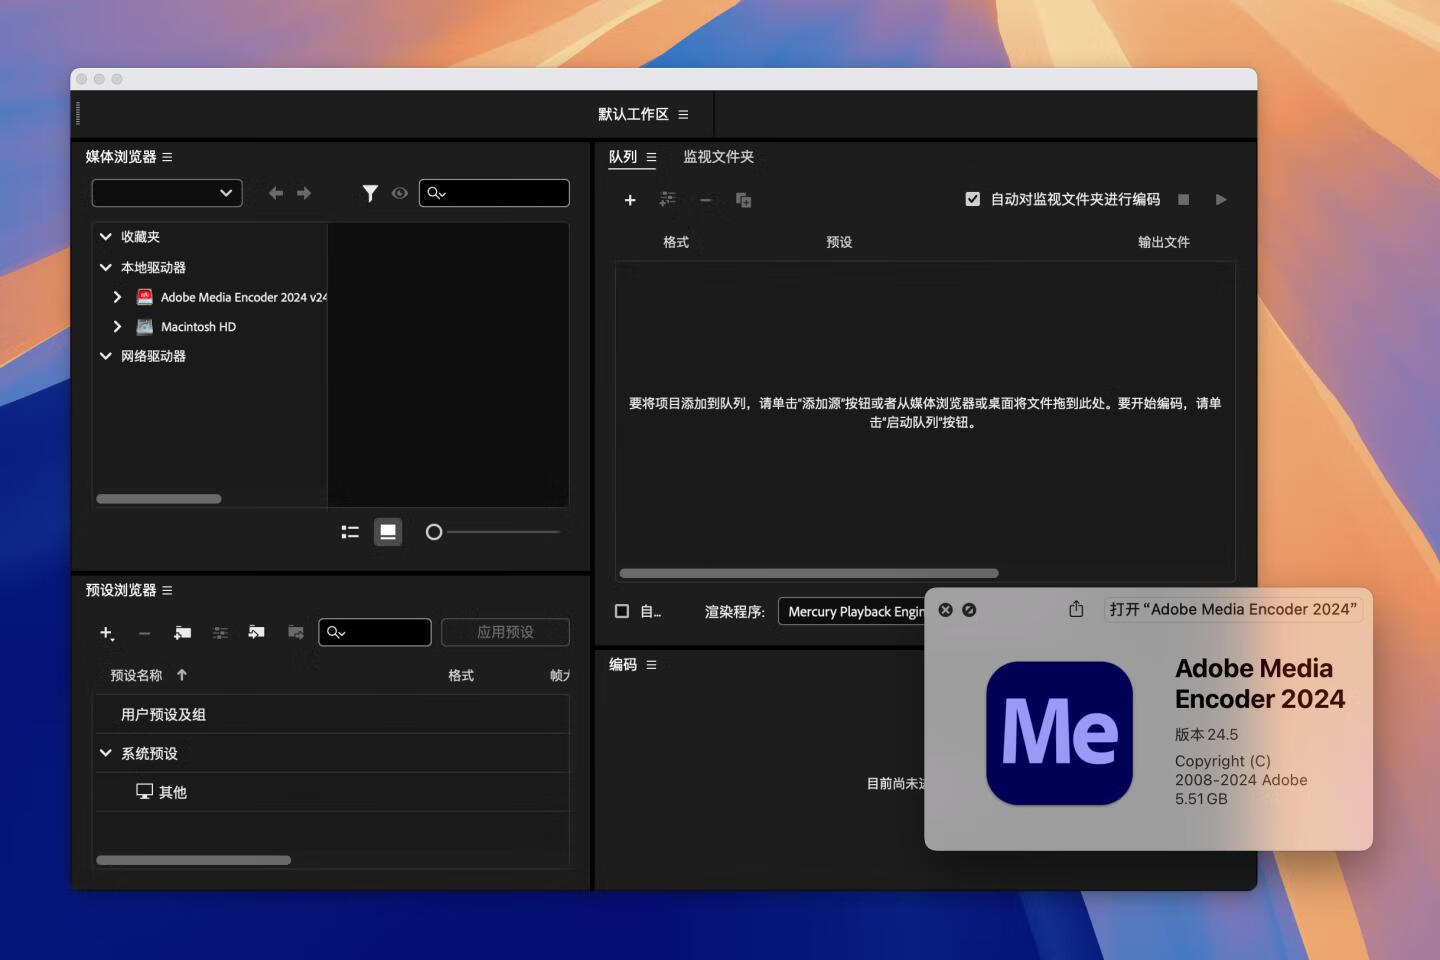The image size is (1440, 960).
Task: Open the 编码 panel menu icon
Action: pyautogui.click(x=651, y=664)
